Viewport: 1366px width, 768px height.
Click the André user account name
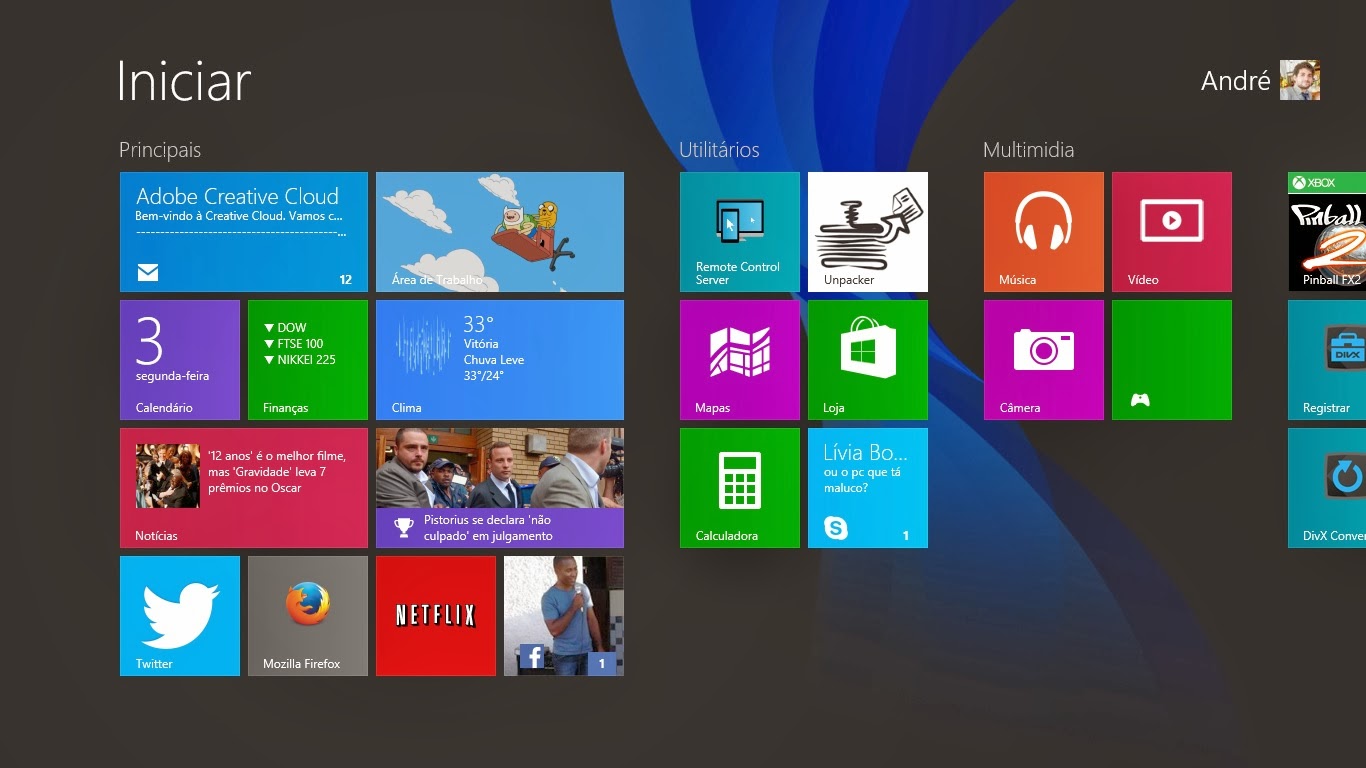(x=1236, y=81)
